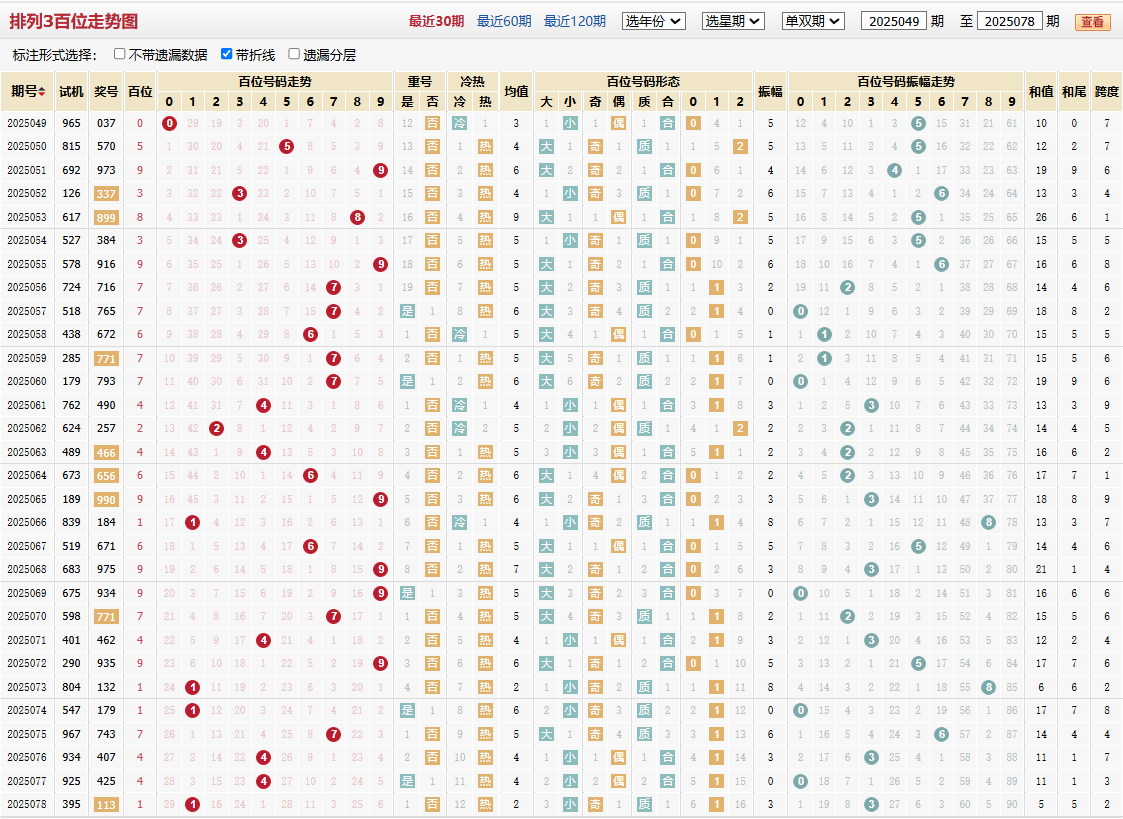This screenshot has height=819, width=1123.
Task: Click the 查看 button
Action: [1092, 21]
